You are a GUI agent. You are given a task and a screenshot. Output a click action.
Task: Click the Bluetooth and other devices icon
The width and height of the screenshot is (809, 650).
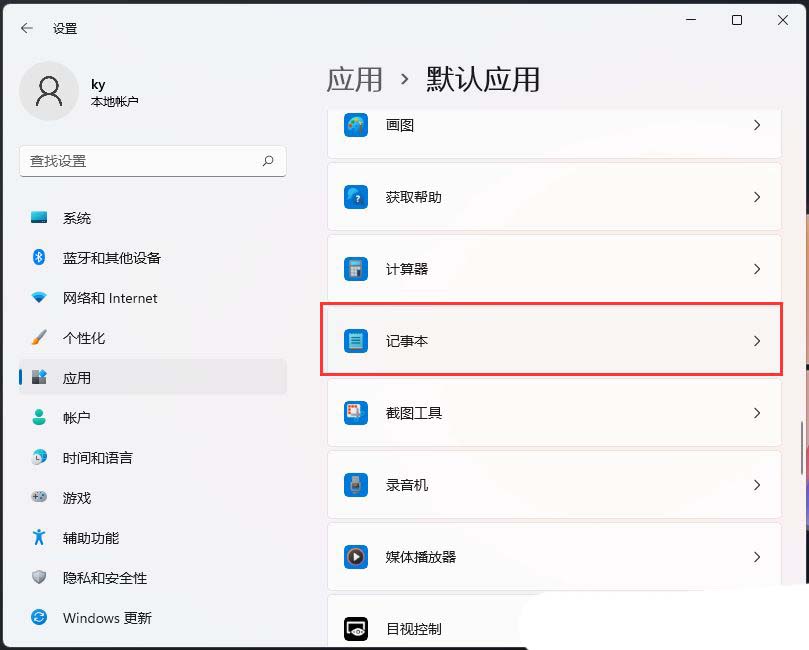pyautogui.click(x=39, y=258)
